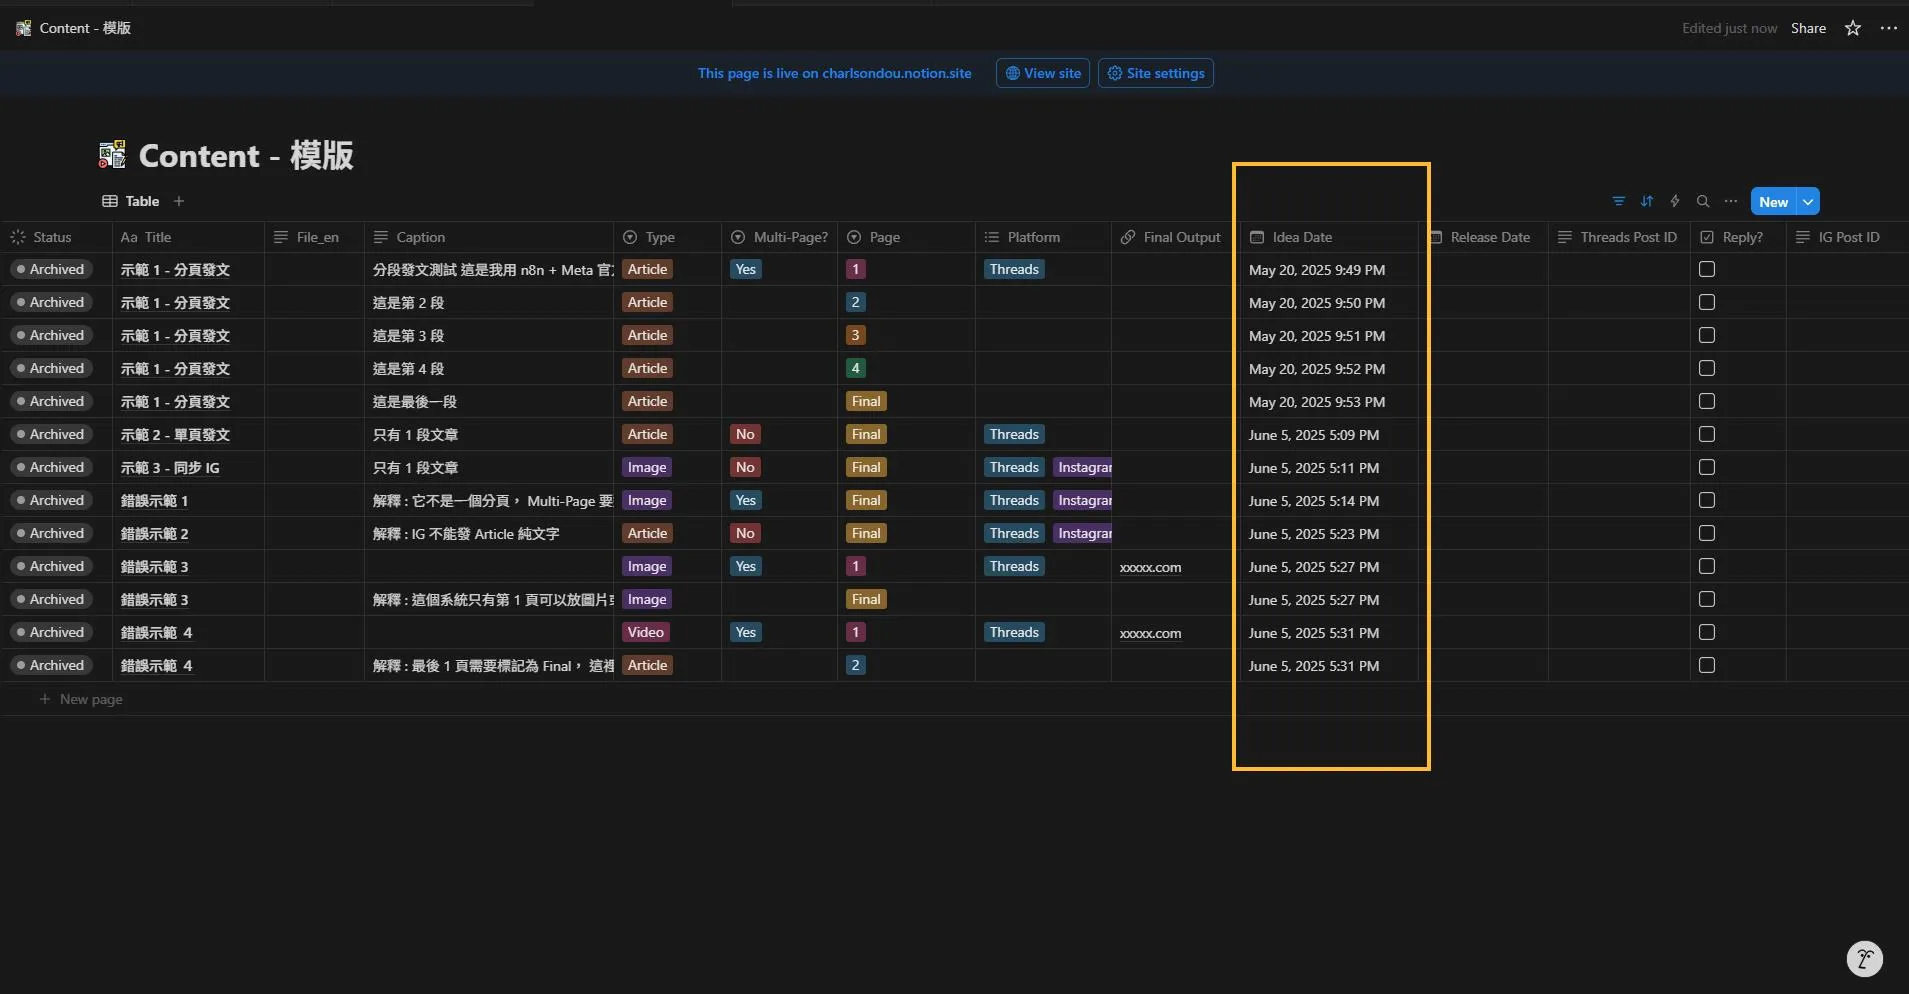The image size is (1909, 994).
Task: Check Reply? box for first row
Action: pyautogui.click(x=1707, y=269)
